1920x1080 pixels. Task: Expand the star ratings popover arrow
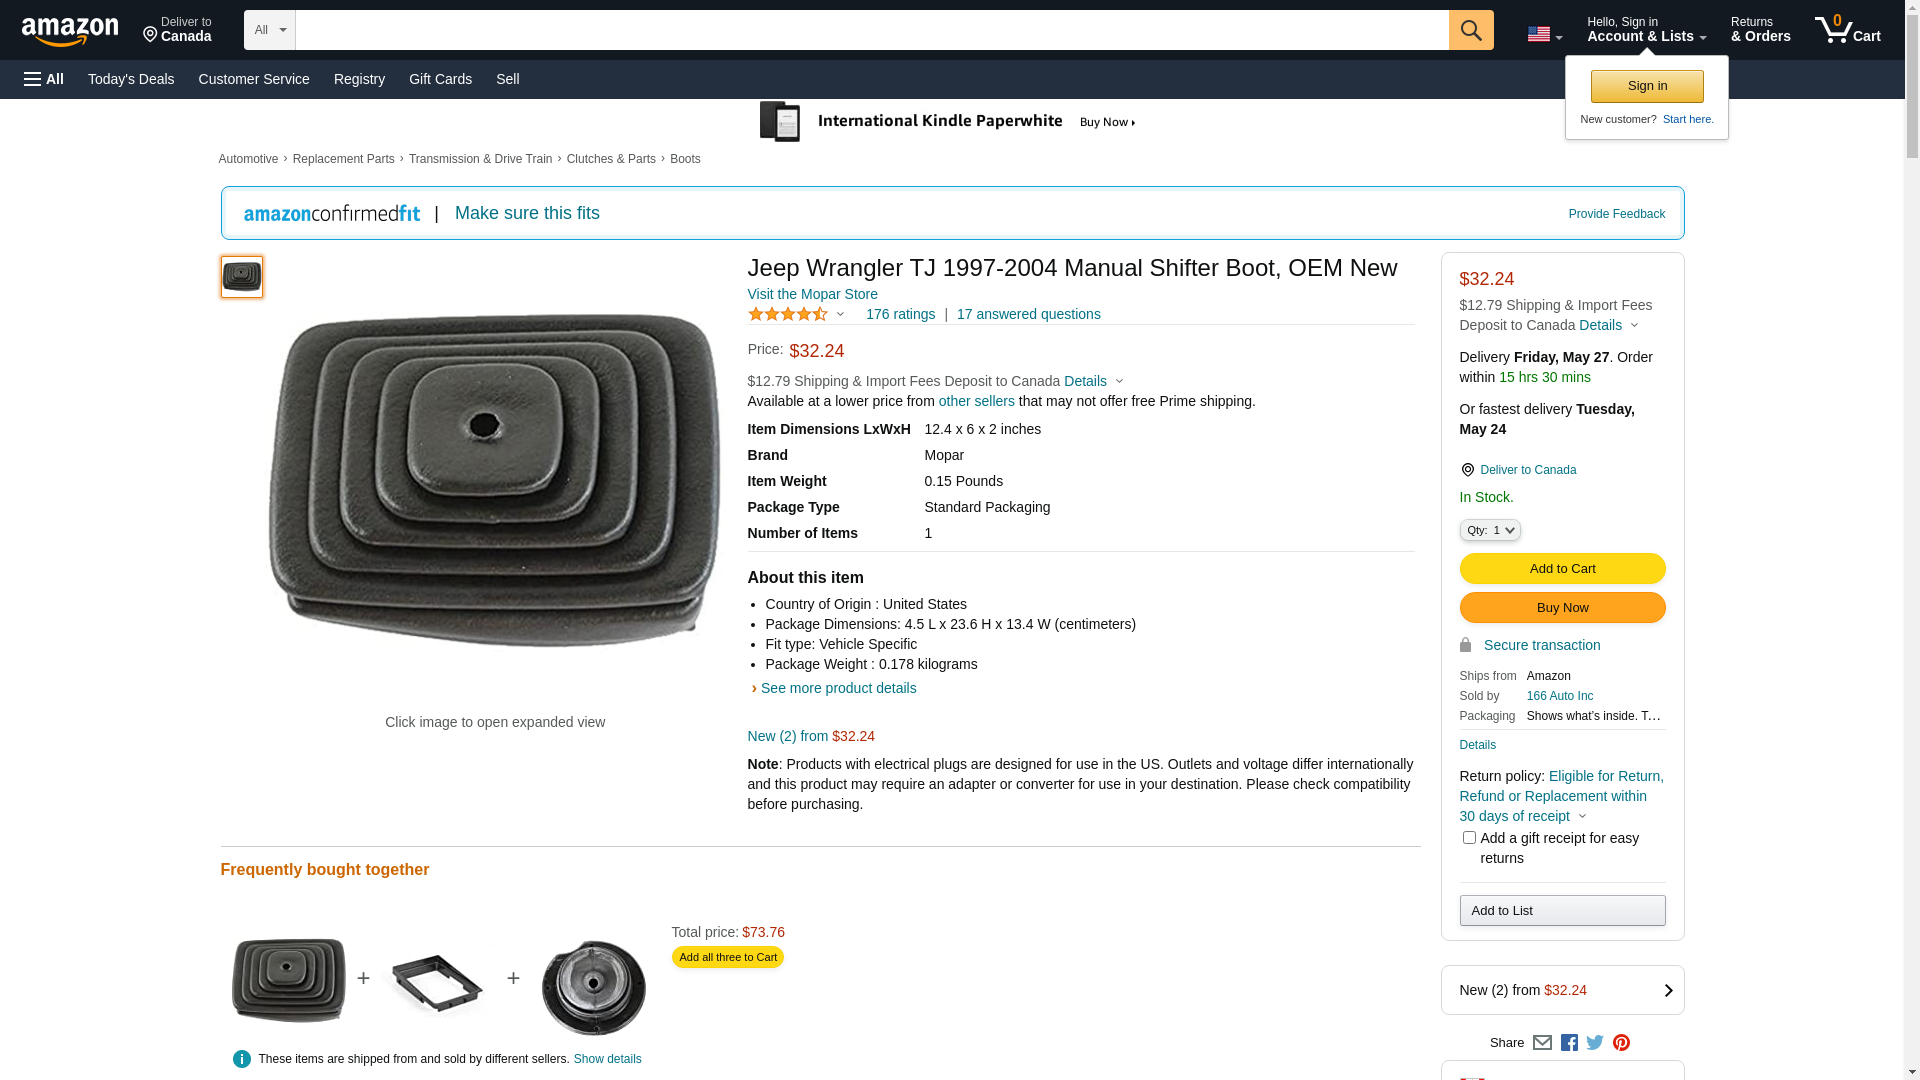click(x=840, y=315)
